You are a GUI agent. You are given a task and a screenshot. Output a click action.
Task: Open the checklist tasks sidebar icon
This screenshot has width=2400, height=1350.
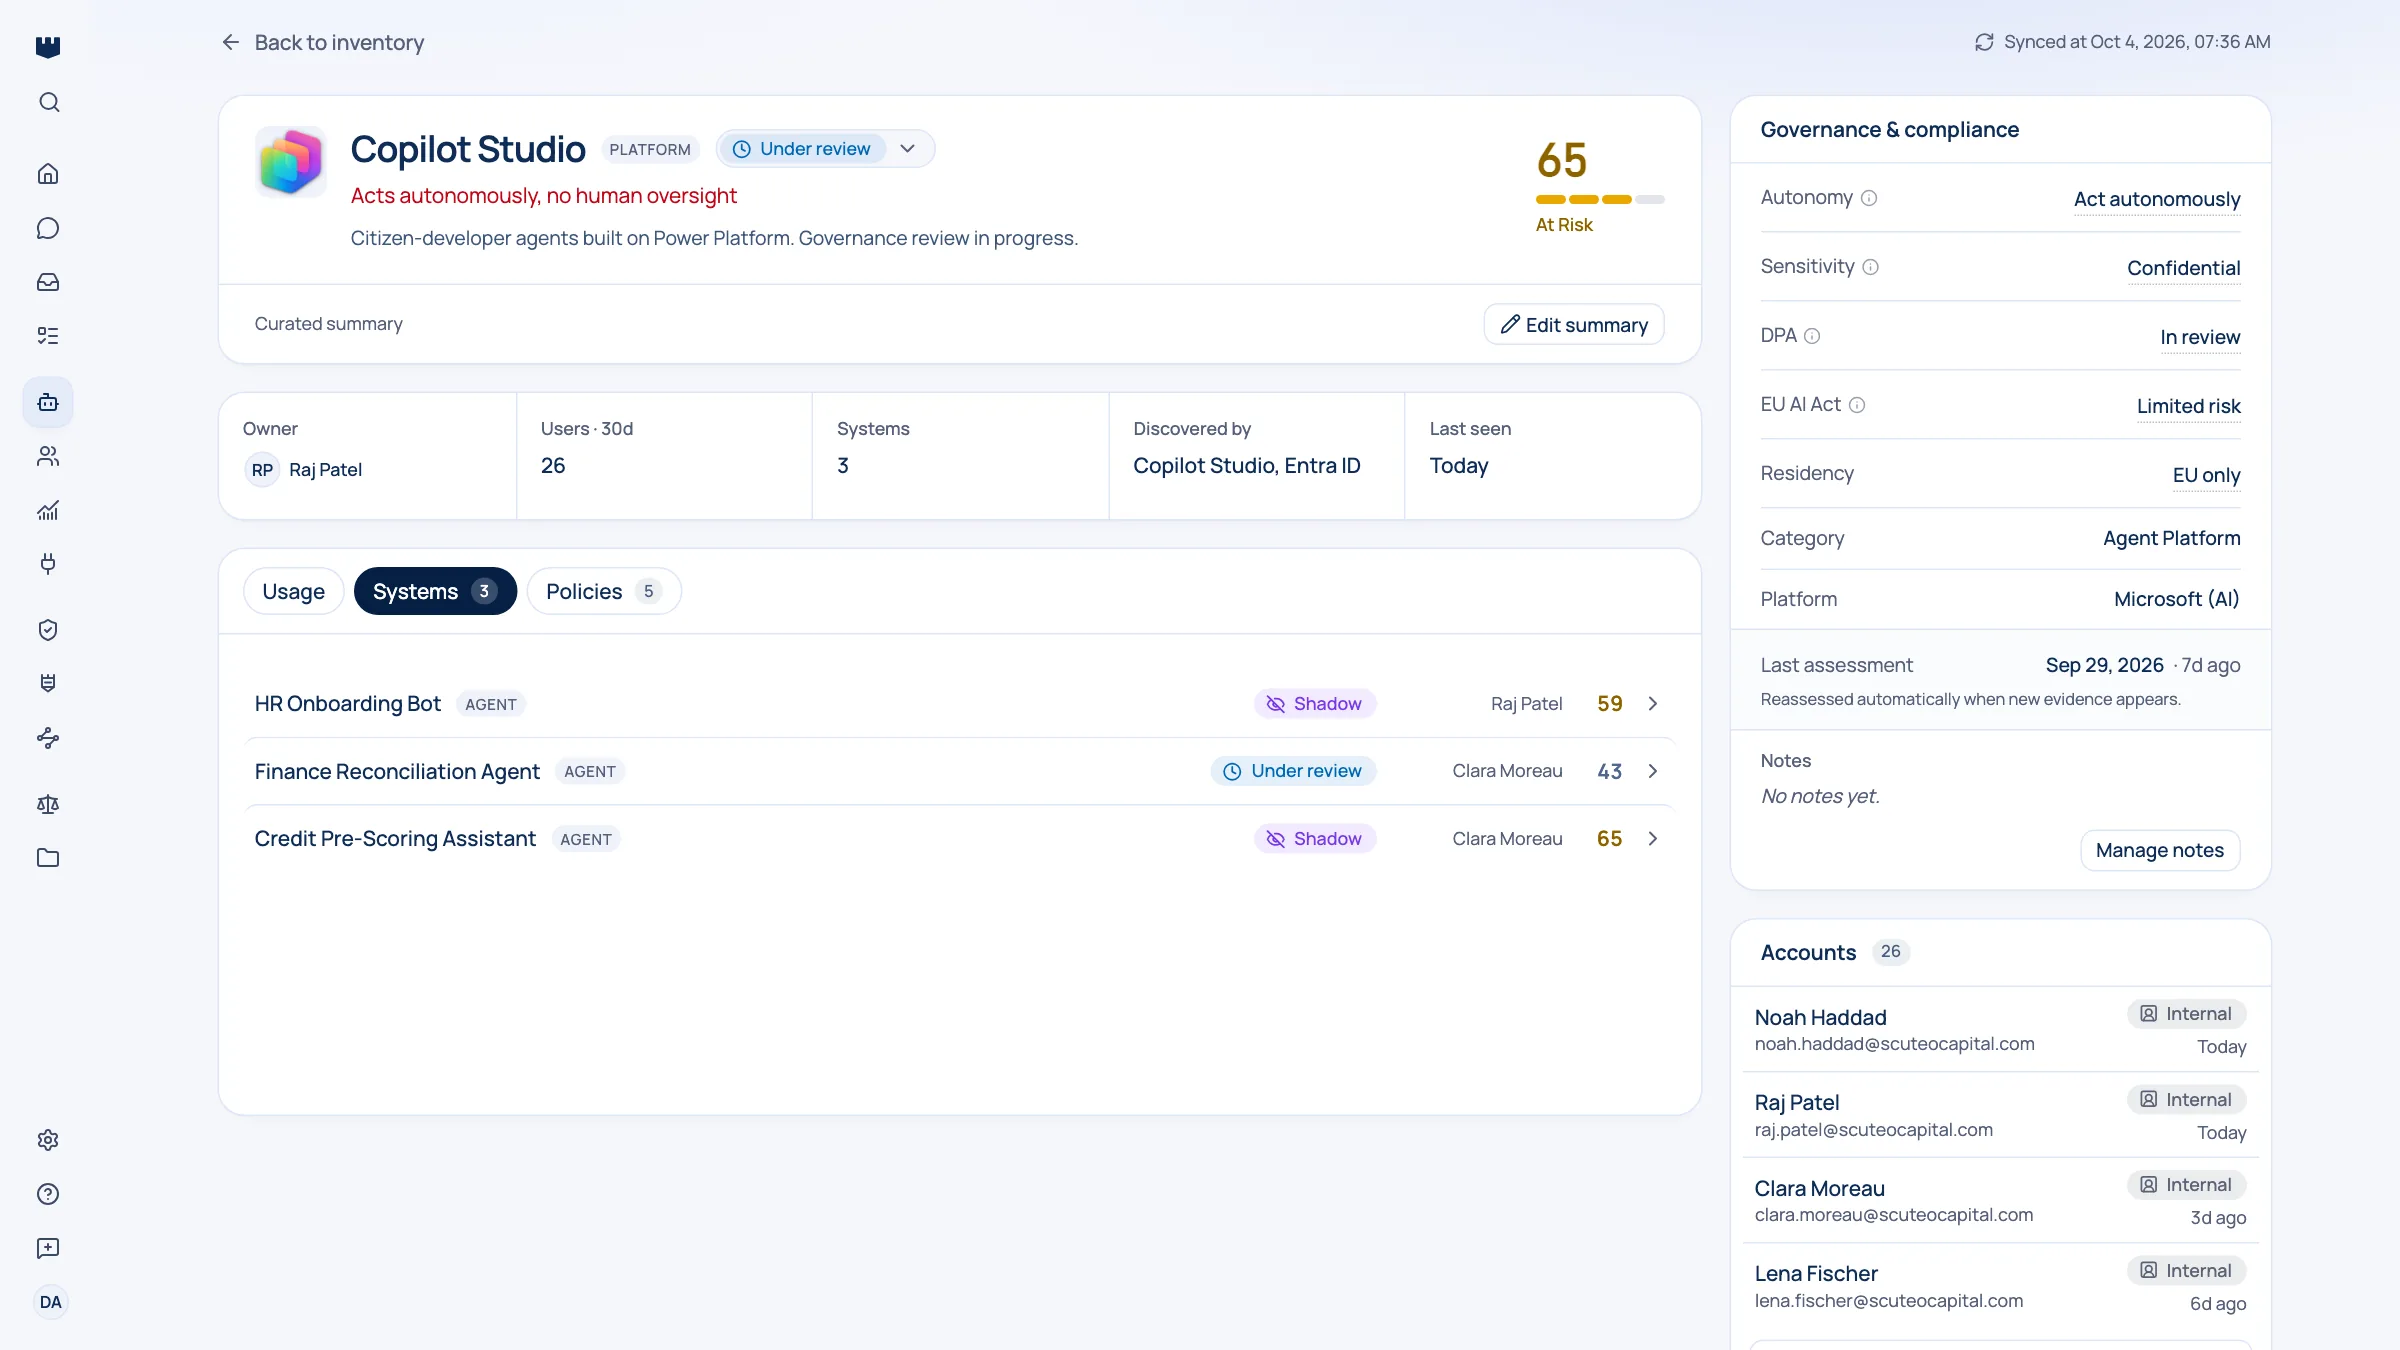48,336
